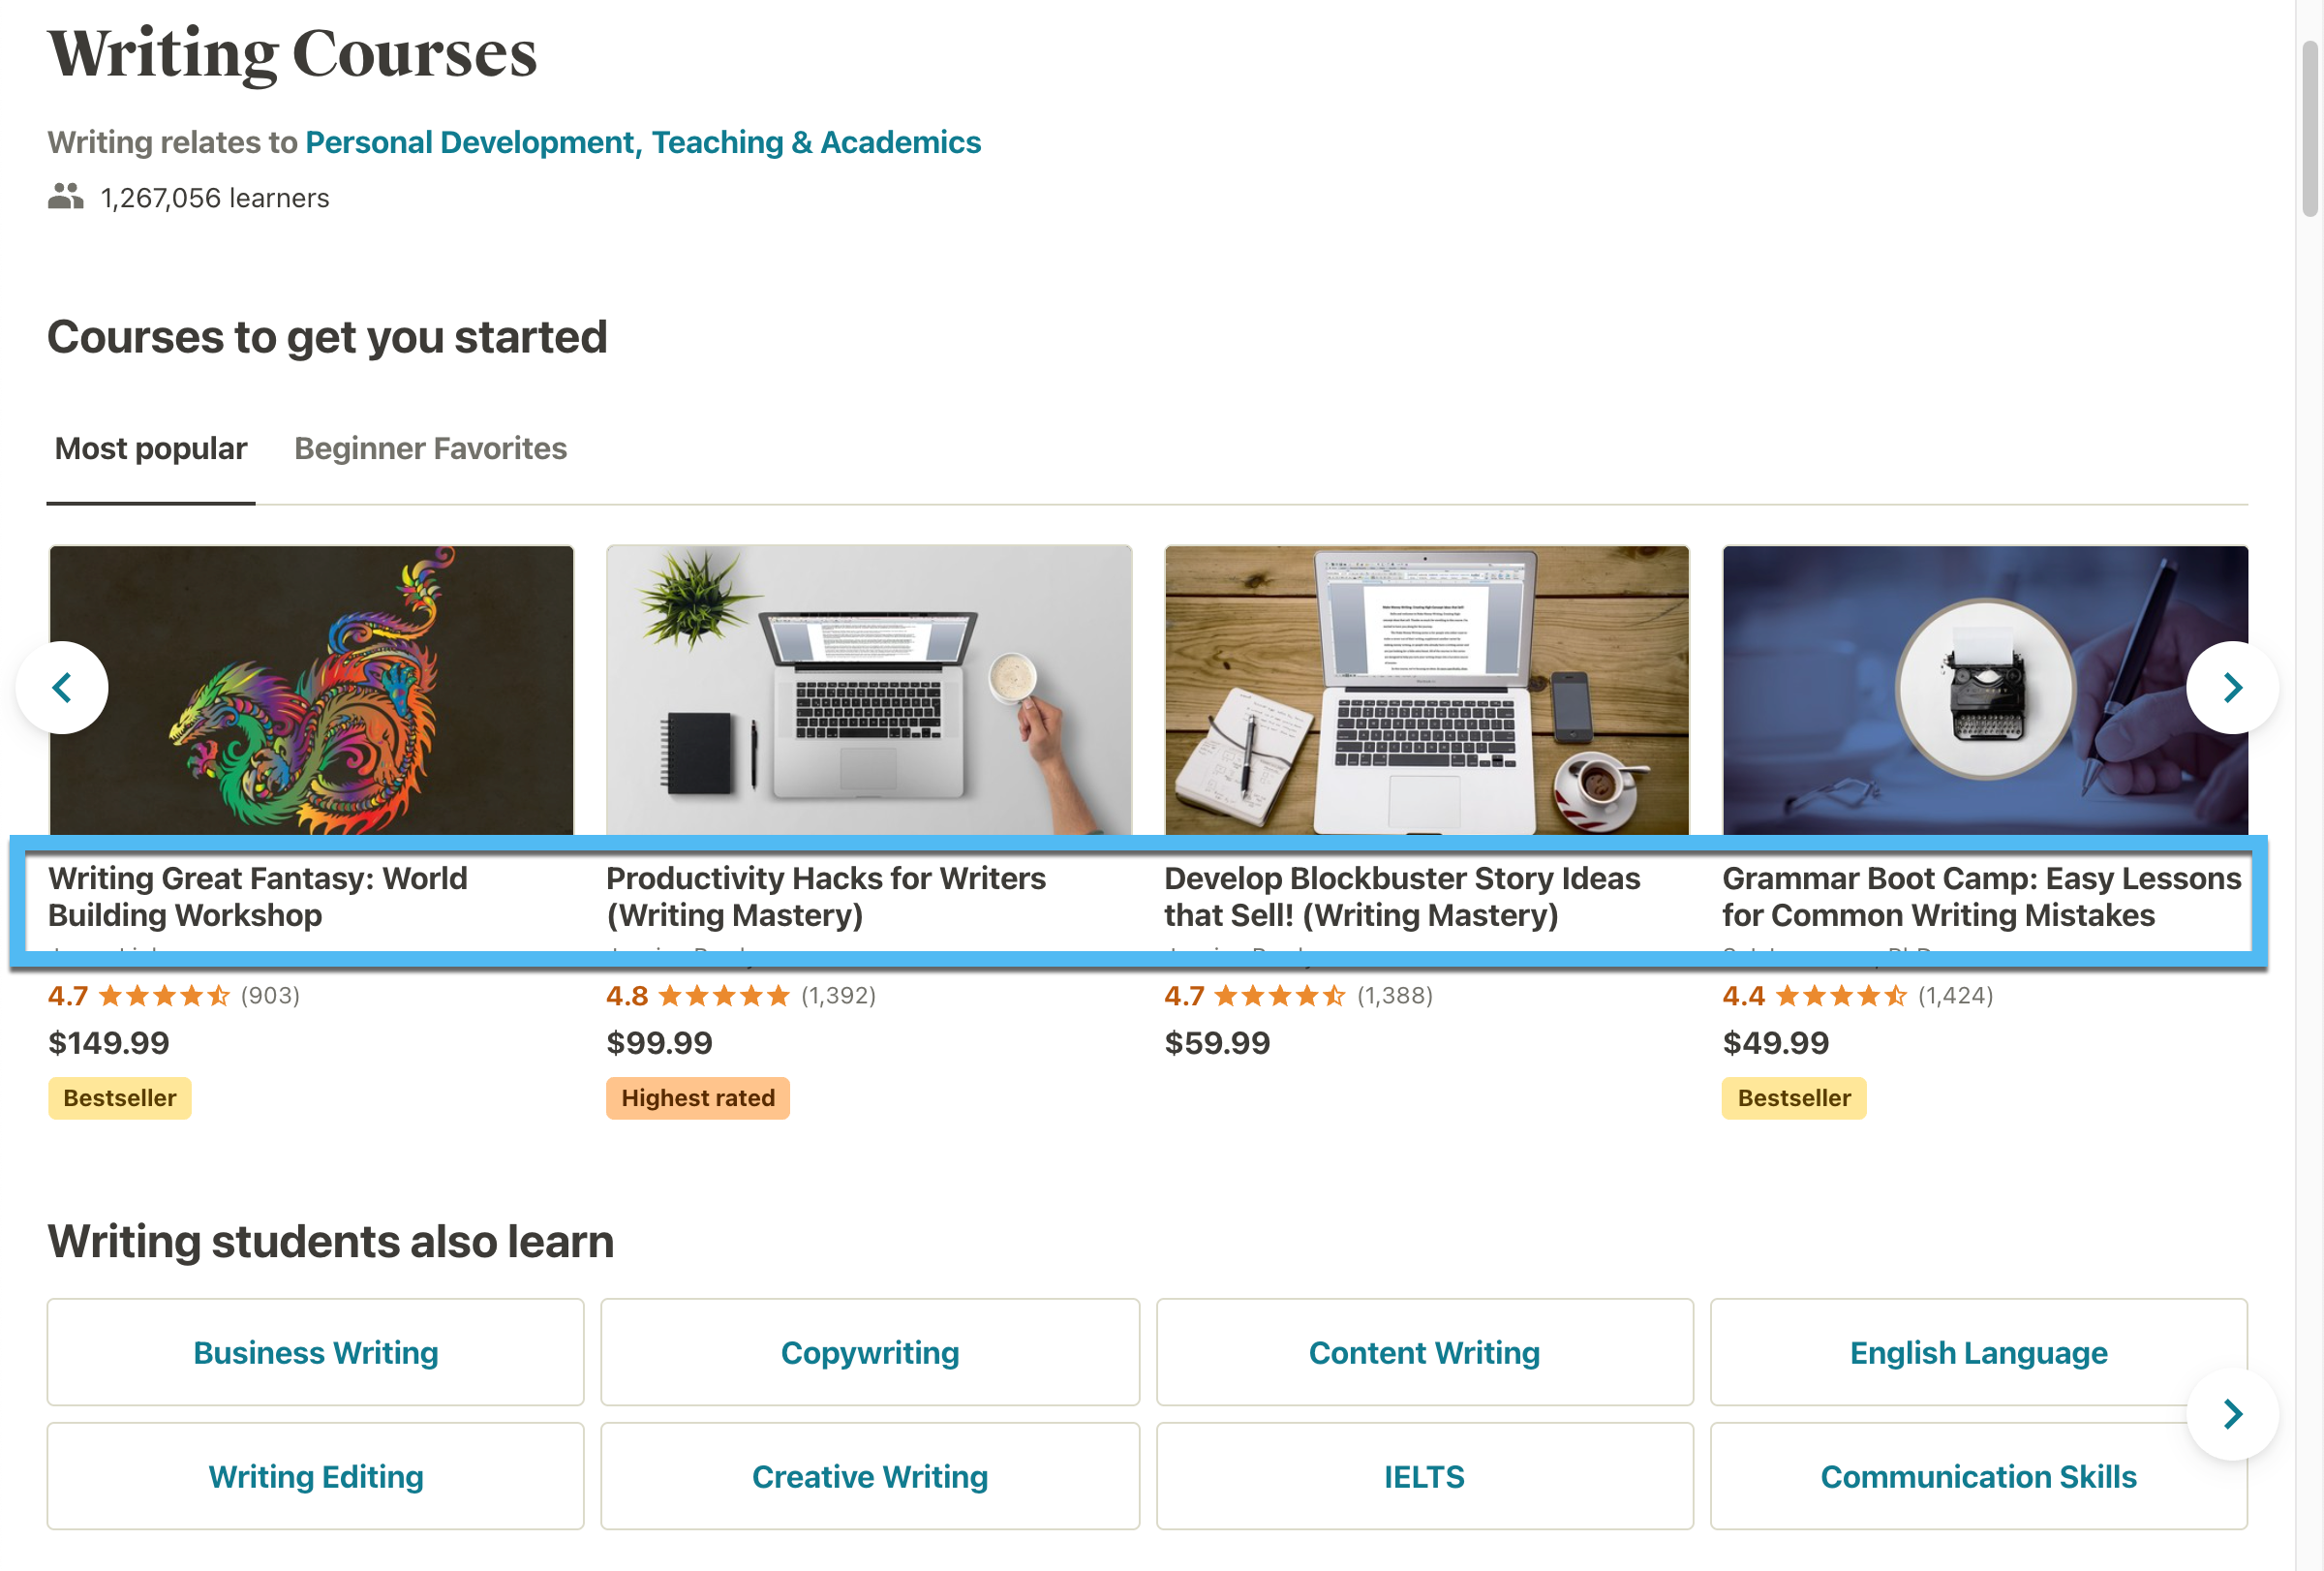
Task: Click the Business Writing category button
Action: [314, 1352]
